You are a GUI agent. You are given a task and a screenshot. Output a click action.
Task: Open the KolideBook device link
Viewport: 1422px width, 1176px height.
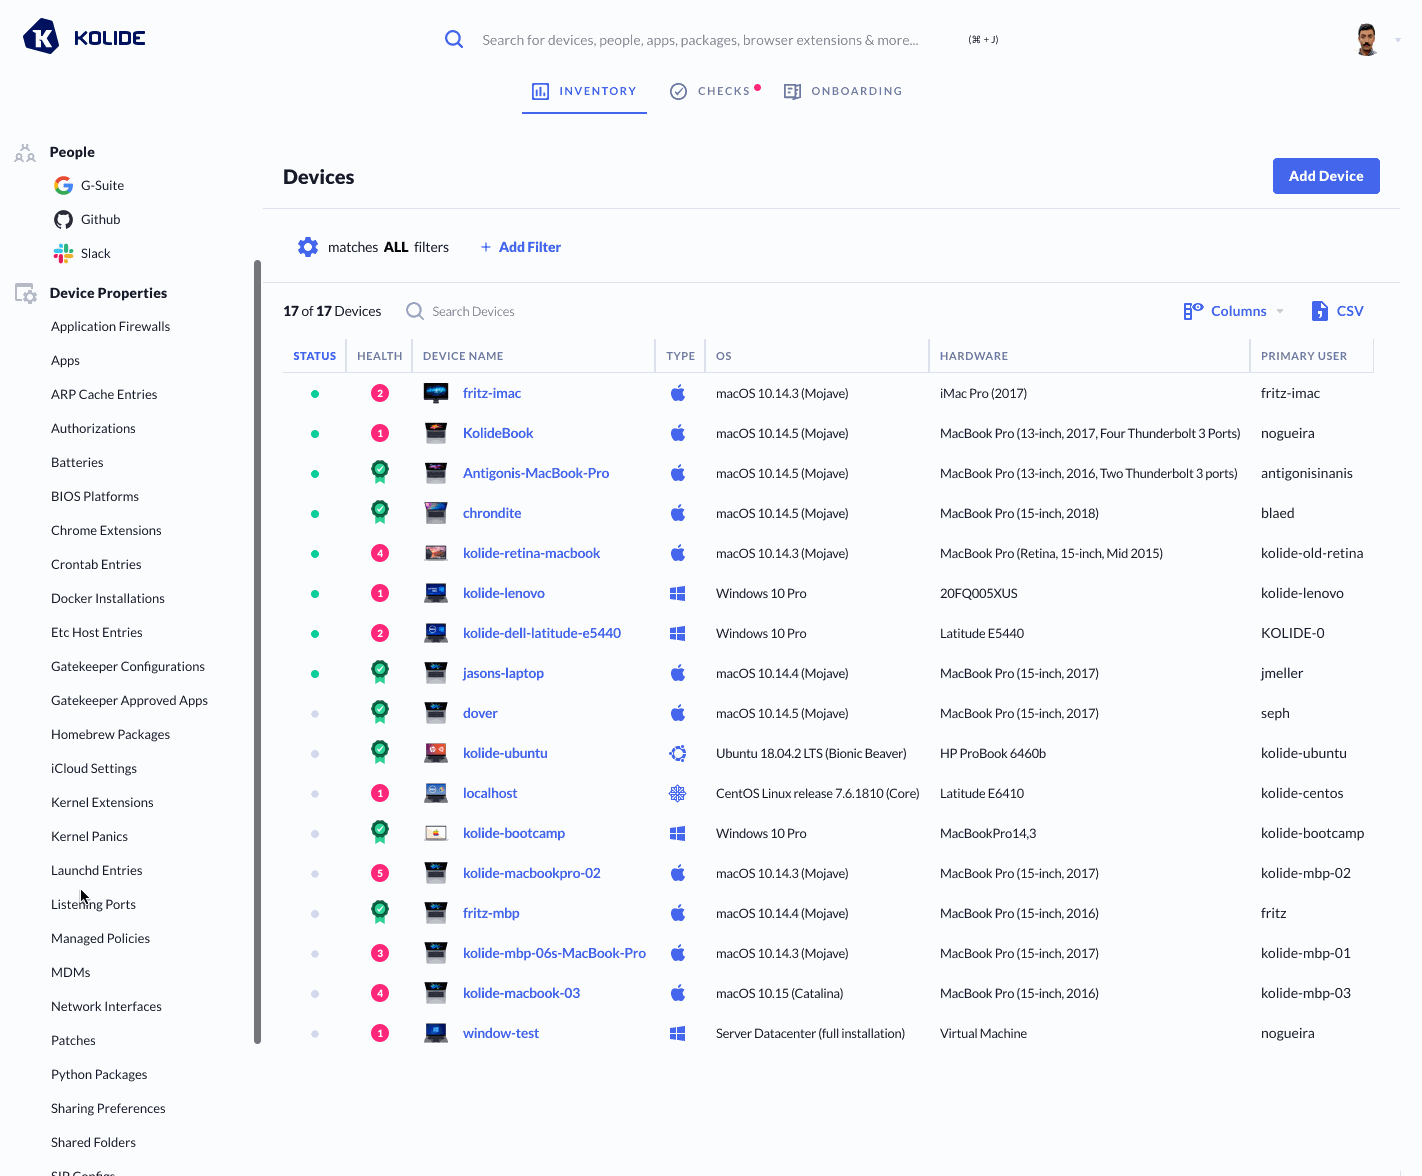(498, 432)
